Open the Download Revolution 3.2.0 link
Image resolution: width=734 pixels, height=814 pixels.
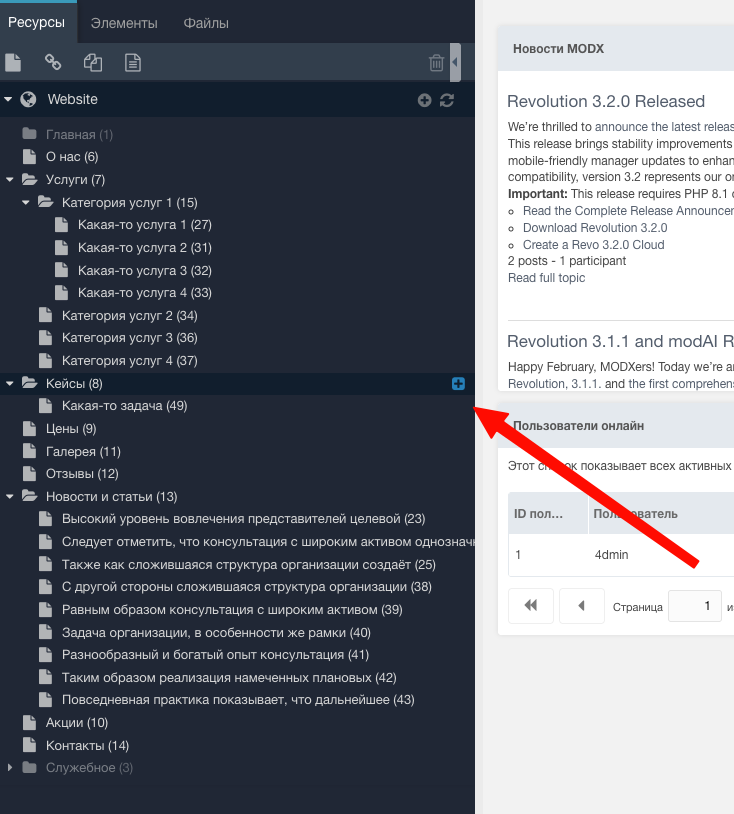[594, 228]
